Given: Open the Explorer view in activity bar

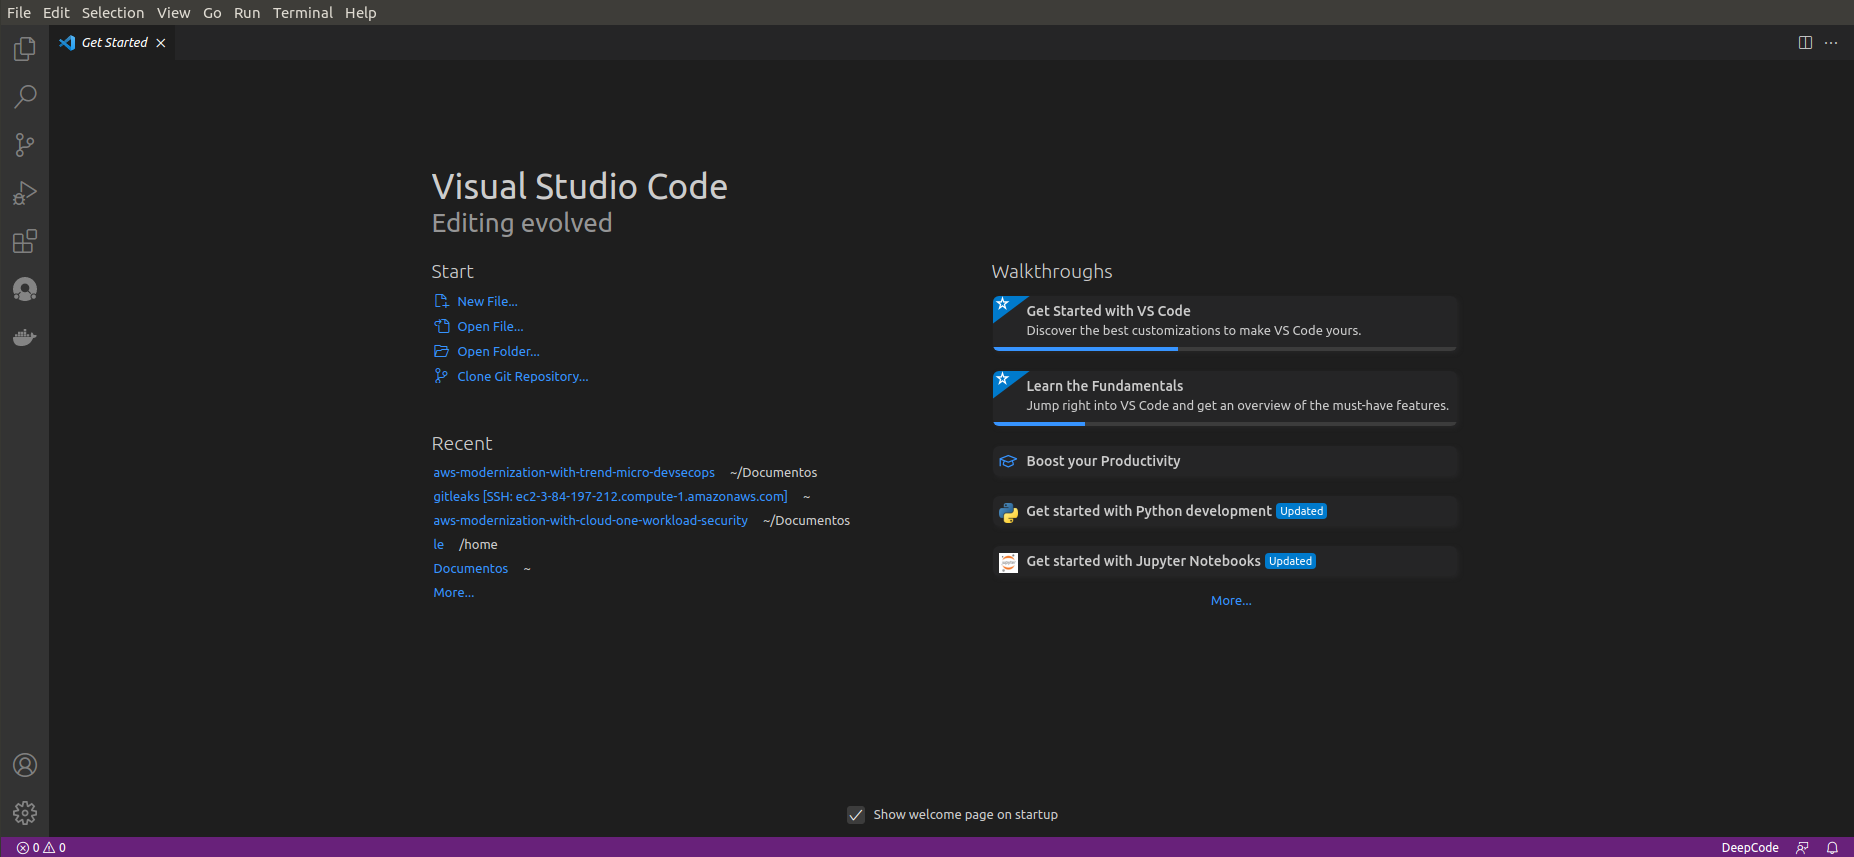Looking at the screenshot, I should click(24, 49).
